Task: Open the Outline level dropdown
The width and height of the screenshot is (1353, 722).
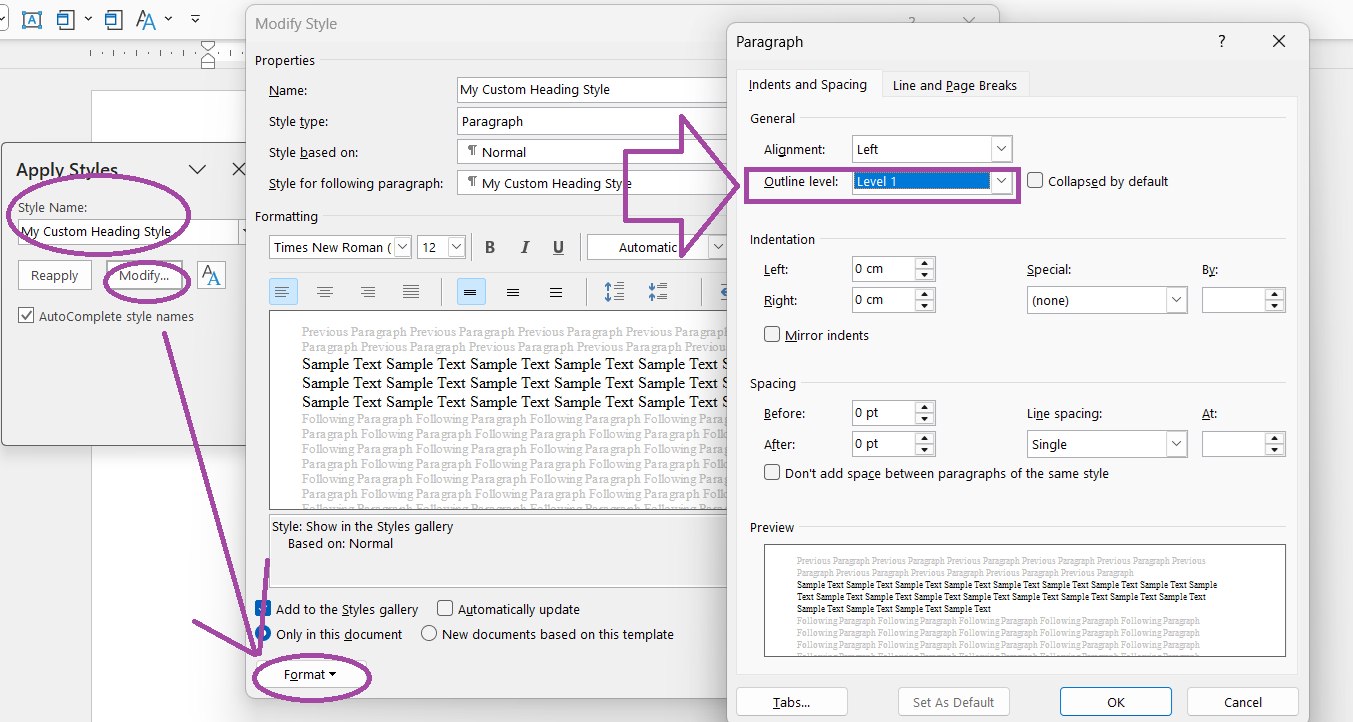Action: tap(1001, 180)
